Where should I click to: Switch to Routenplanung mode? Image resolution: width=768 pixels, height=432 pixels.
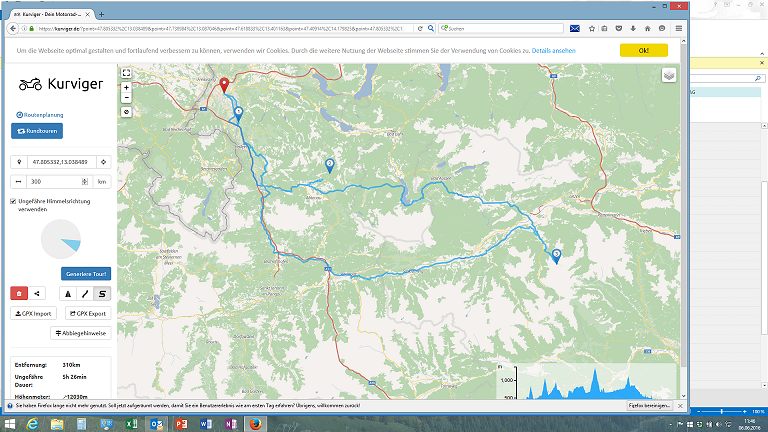click(39, 116)
